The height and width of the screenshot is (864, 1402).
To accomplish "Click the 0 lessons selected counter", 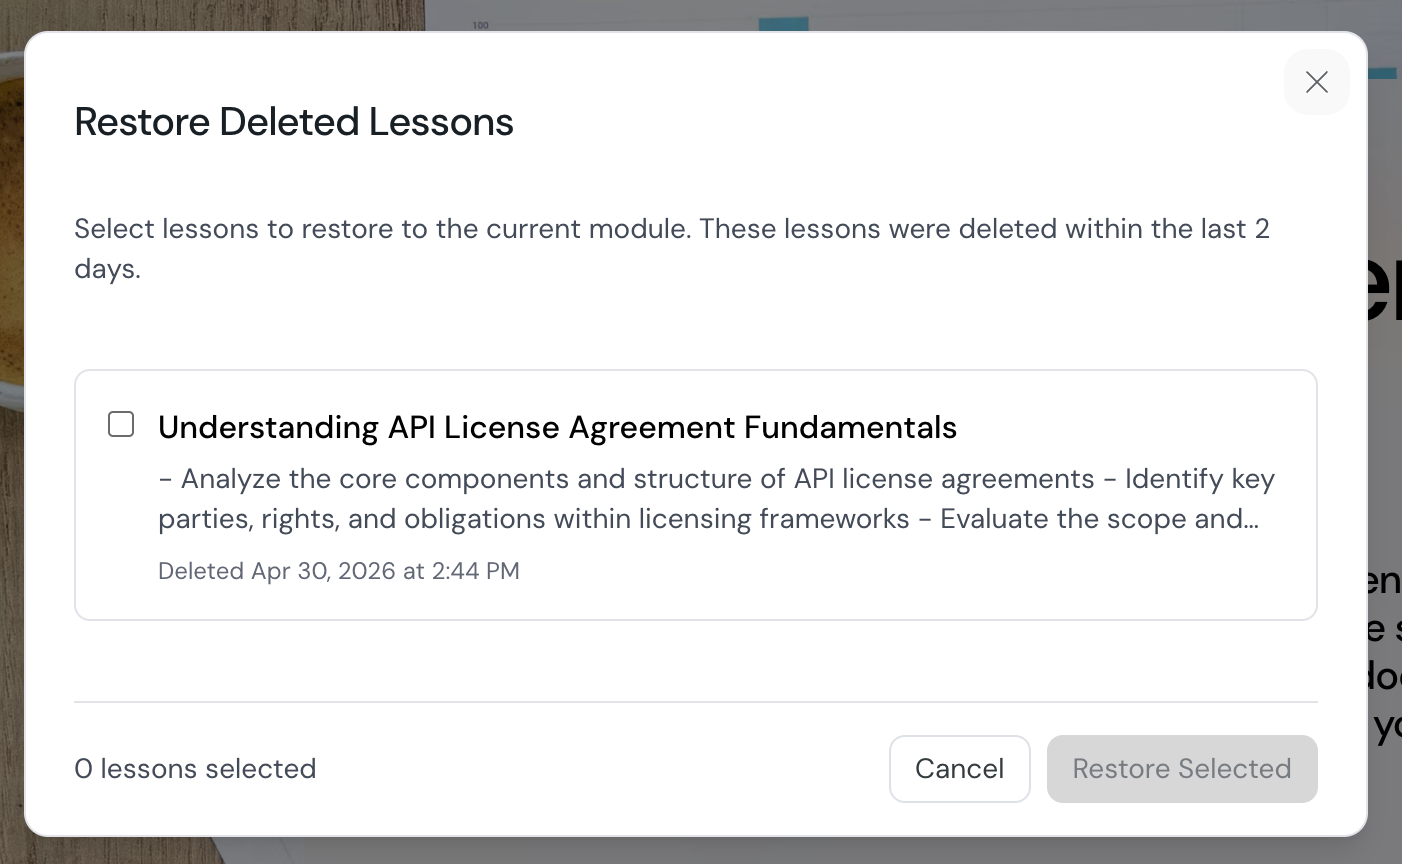I will [195, 768].
